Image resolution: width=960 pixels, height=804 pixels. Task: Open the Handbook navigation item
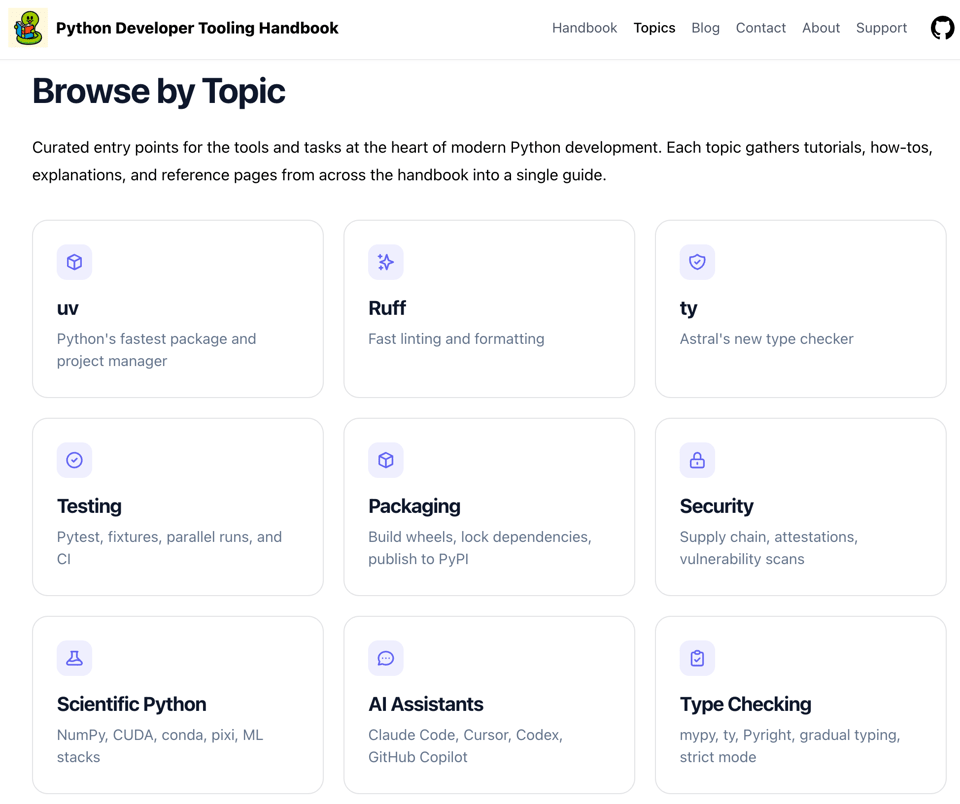point(584,28)
